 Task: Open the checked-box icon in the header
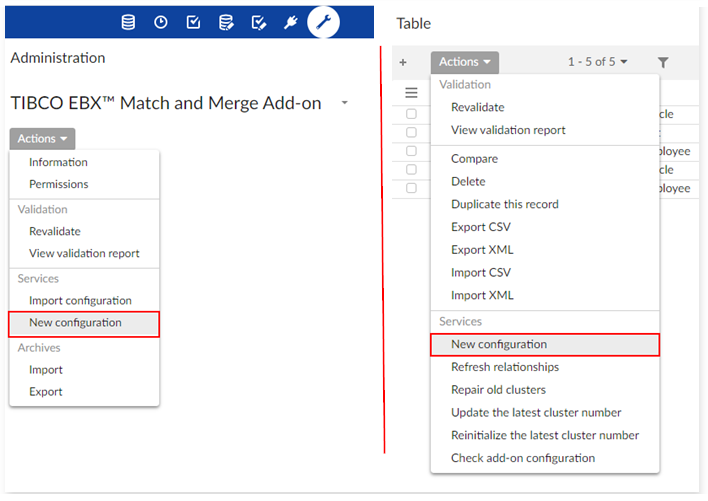coord(193,22)
